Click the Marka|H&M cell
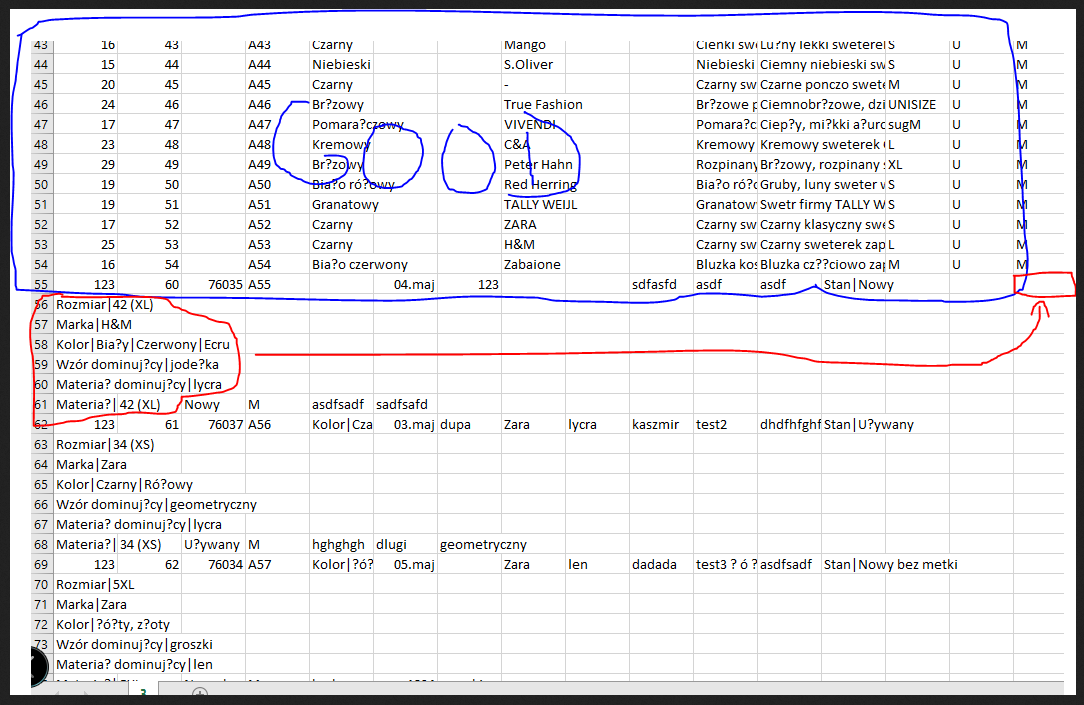The height and width of the screenshot is (705, 1084). tap(94, 325)
